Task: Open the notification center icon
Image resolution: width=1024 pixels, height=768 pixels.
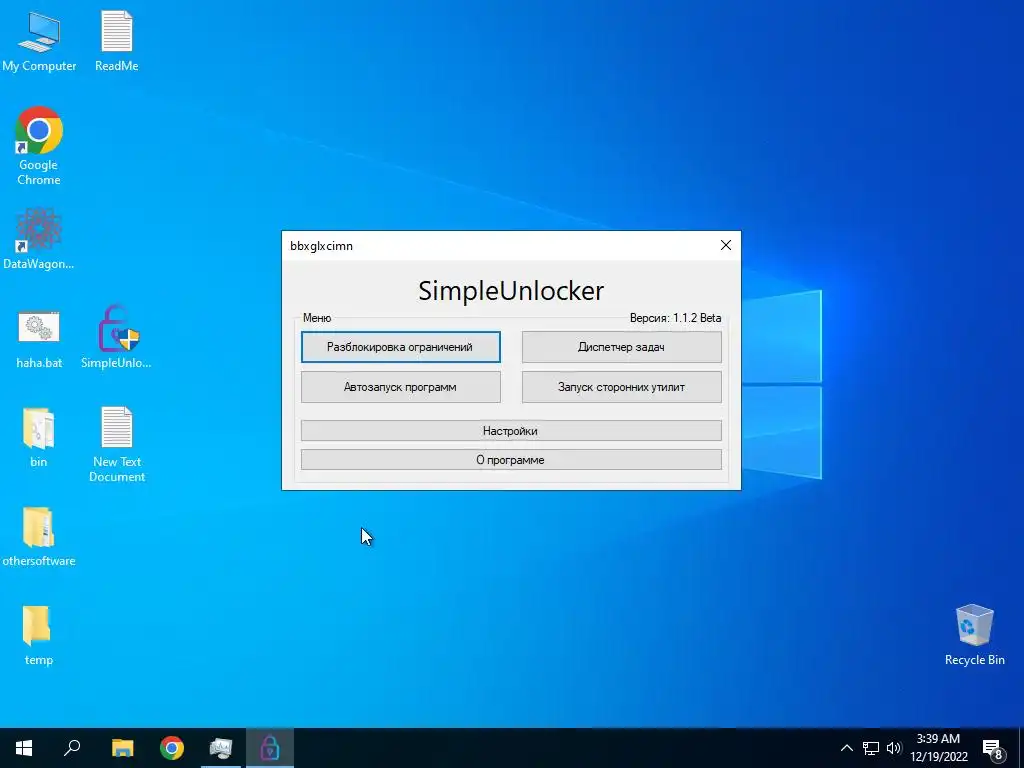Action: 993,748
